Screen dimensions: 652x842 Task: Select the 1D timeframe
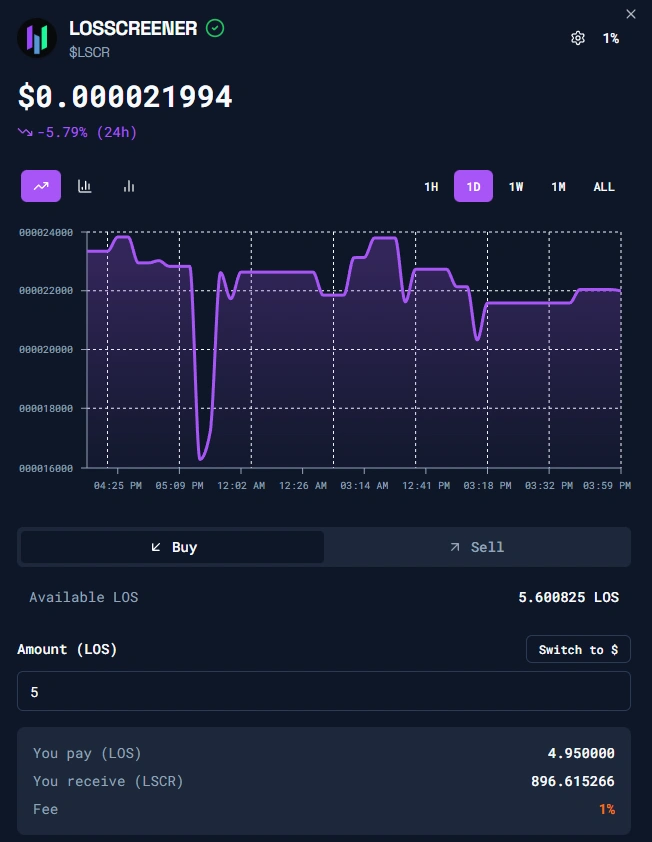pos(473,187)
